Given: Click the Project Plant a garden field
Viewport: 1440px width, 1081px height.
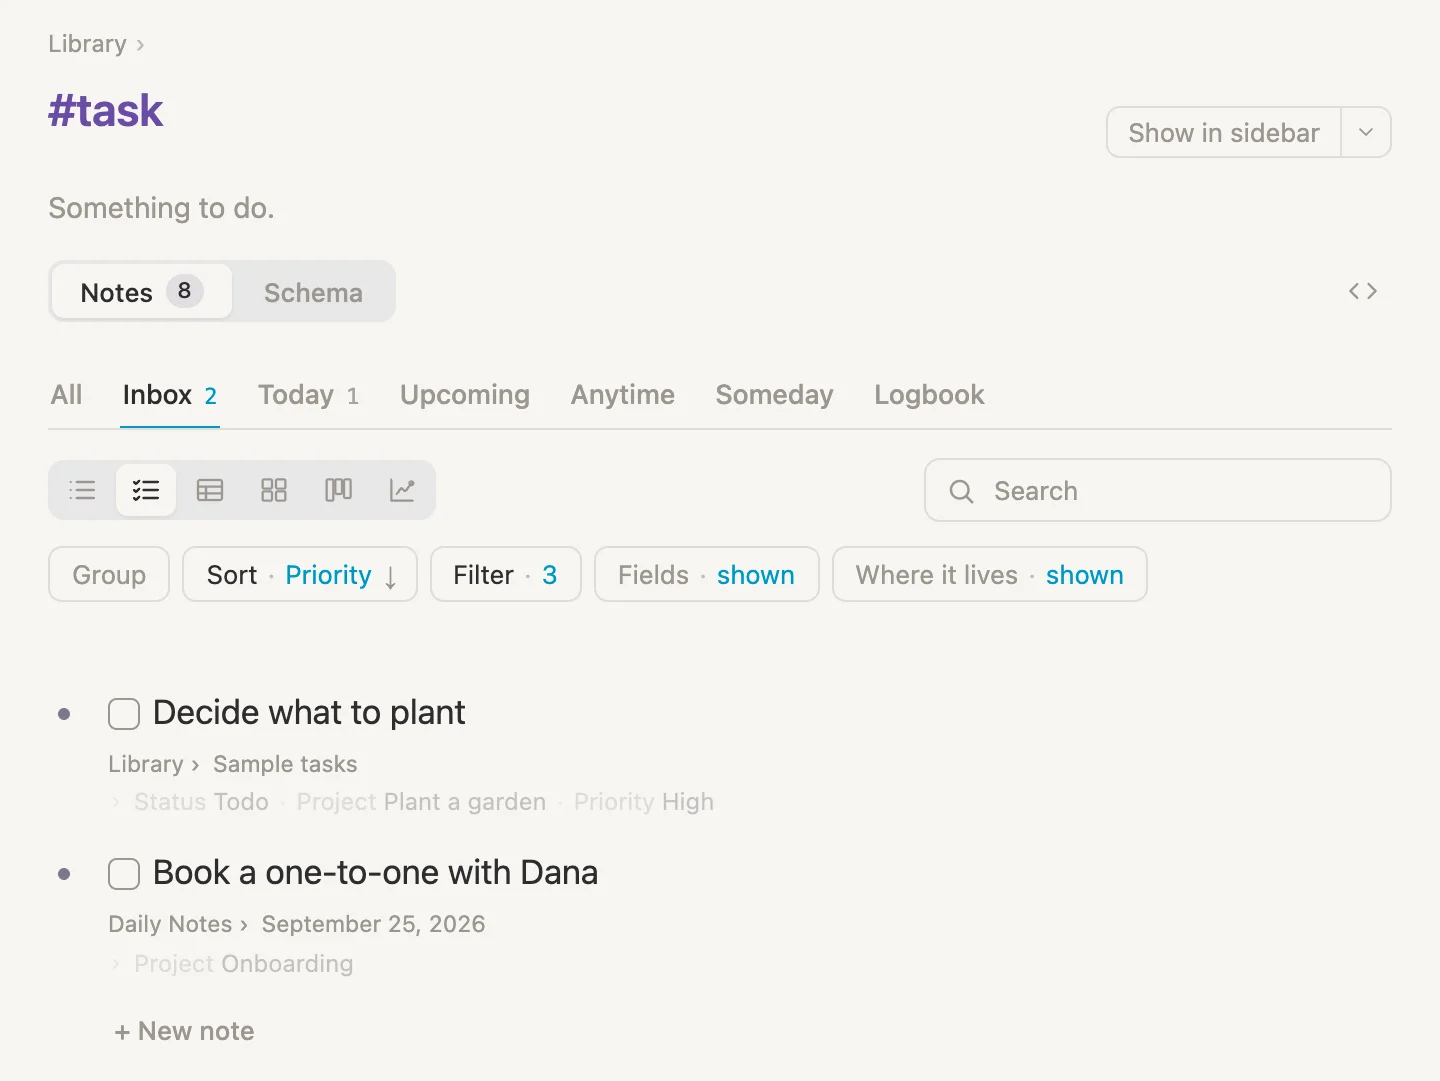Looking at the screenshot, I should (421, 802).
